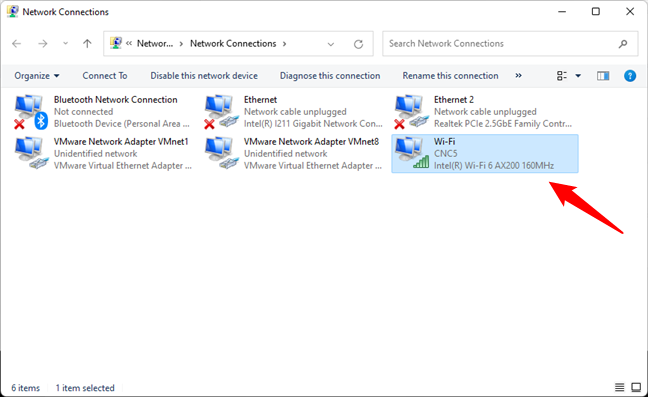Open the Organize dropdown menu
Image resolution: width=648 pixels, height=397 pixels.
click(x=37, y=76)
